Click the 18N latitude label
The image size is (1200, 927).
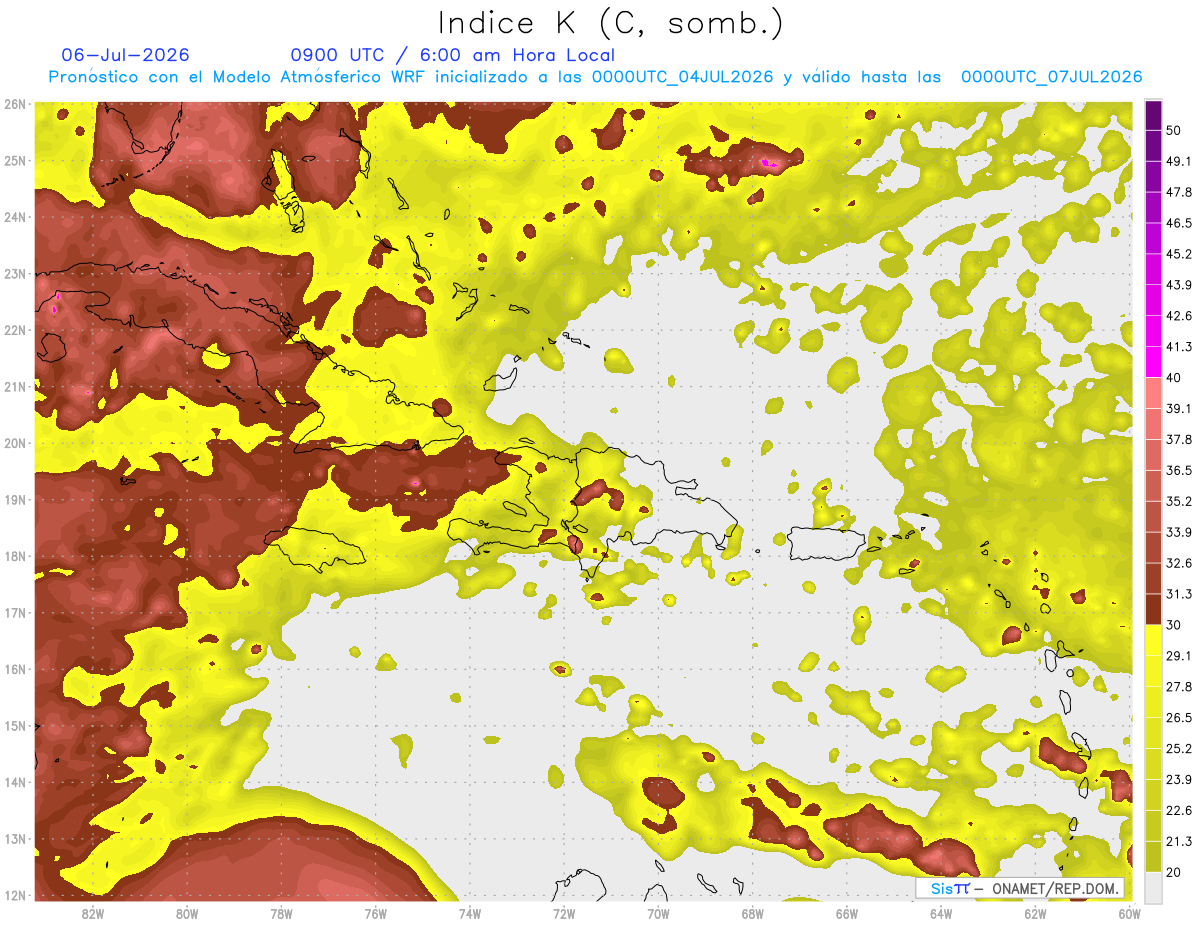pos(14,556)
